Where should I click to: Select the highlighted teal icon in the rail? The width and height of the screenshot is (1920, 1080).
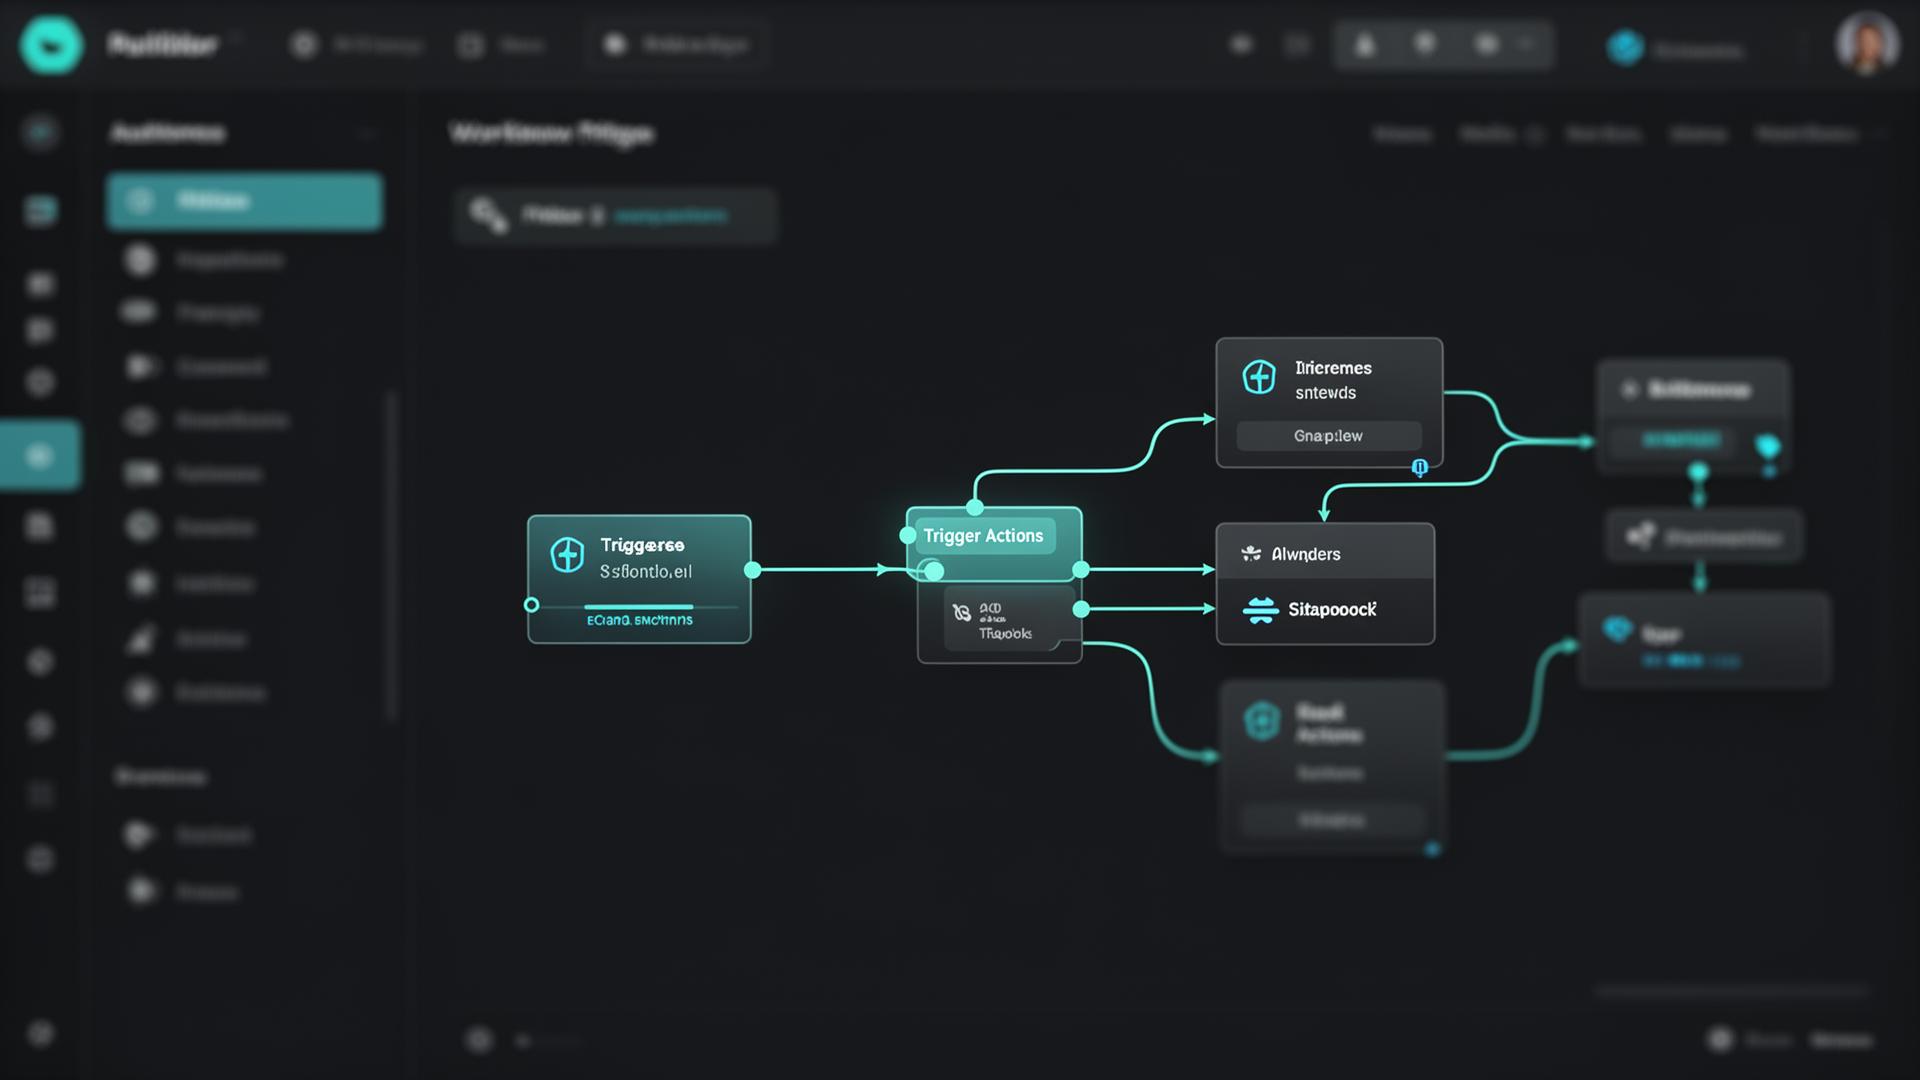[x=40, y=456]
